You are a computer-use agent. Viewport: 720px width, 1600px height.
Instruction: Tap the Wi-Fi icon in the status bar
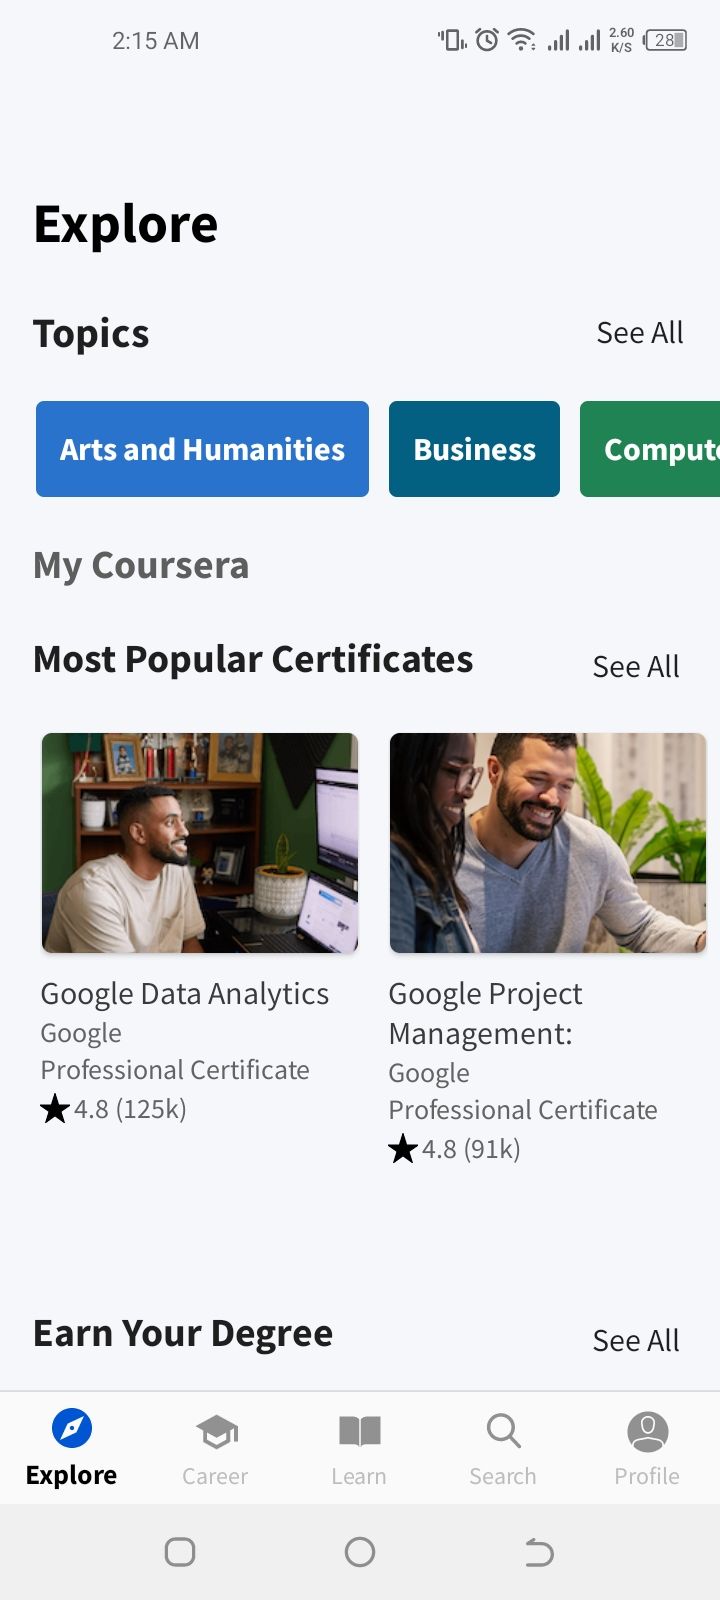[521, 40]
